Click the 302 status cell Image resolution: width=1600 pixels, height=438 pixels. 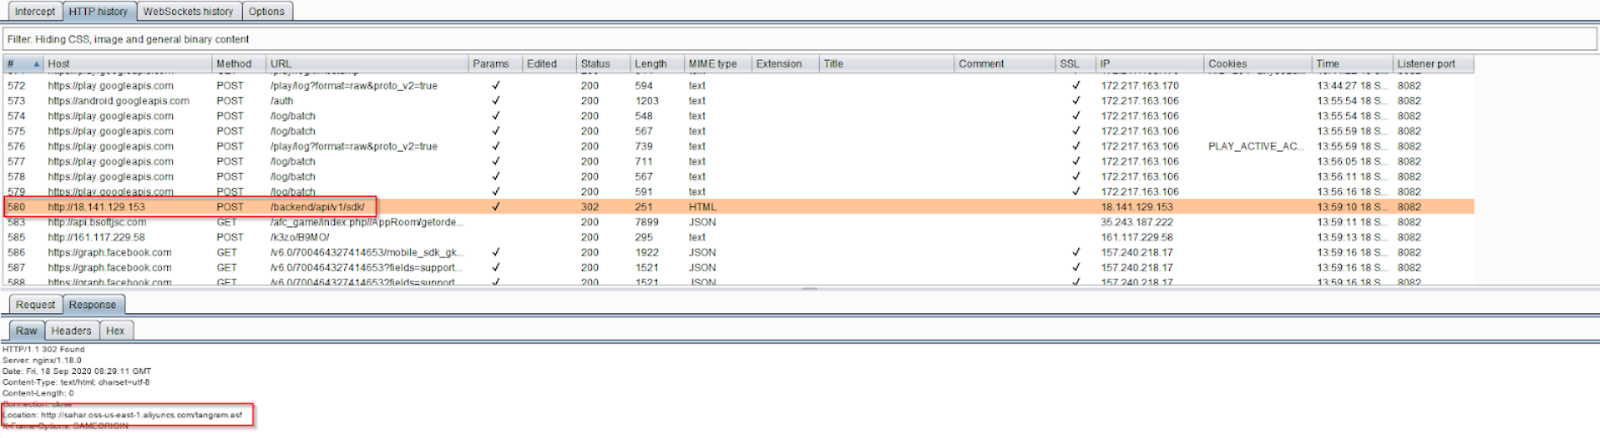tap(590, 207)
